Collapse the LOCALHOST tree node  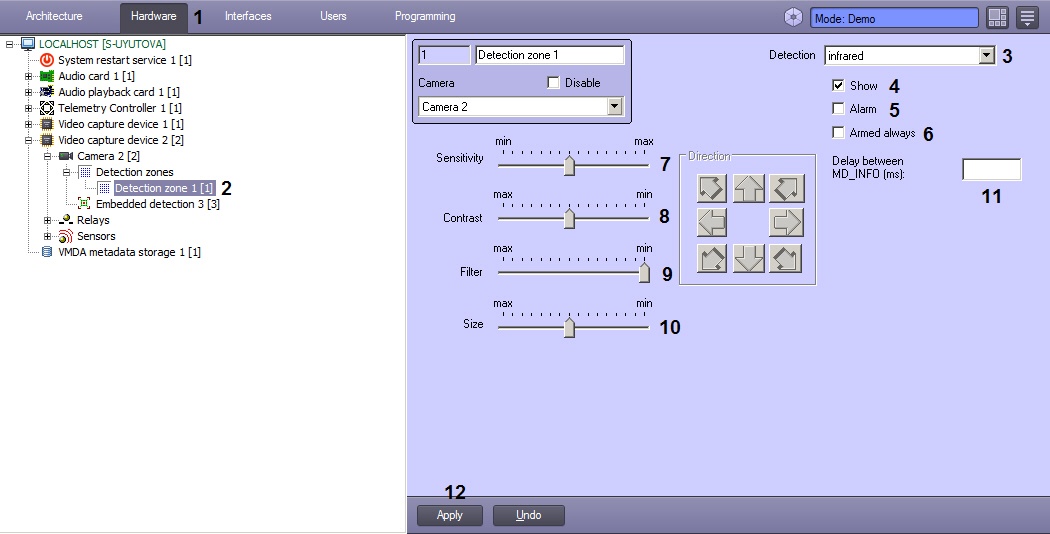coord(9,44)
